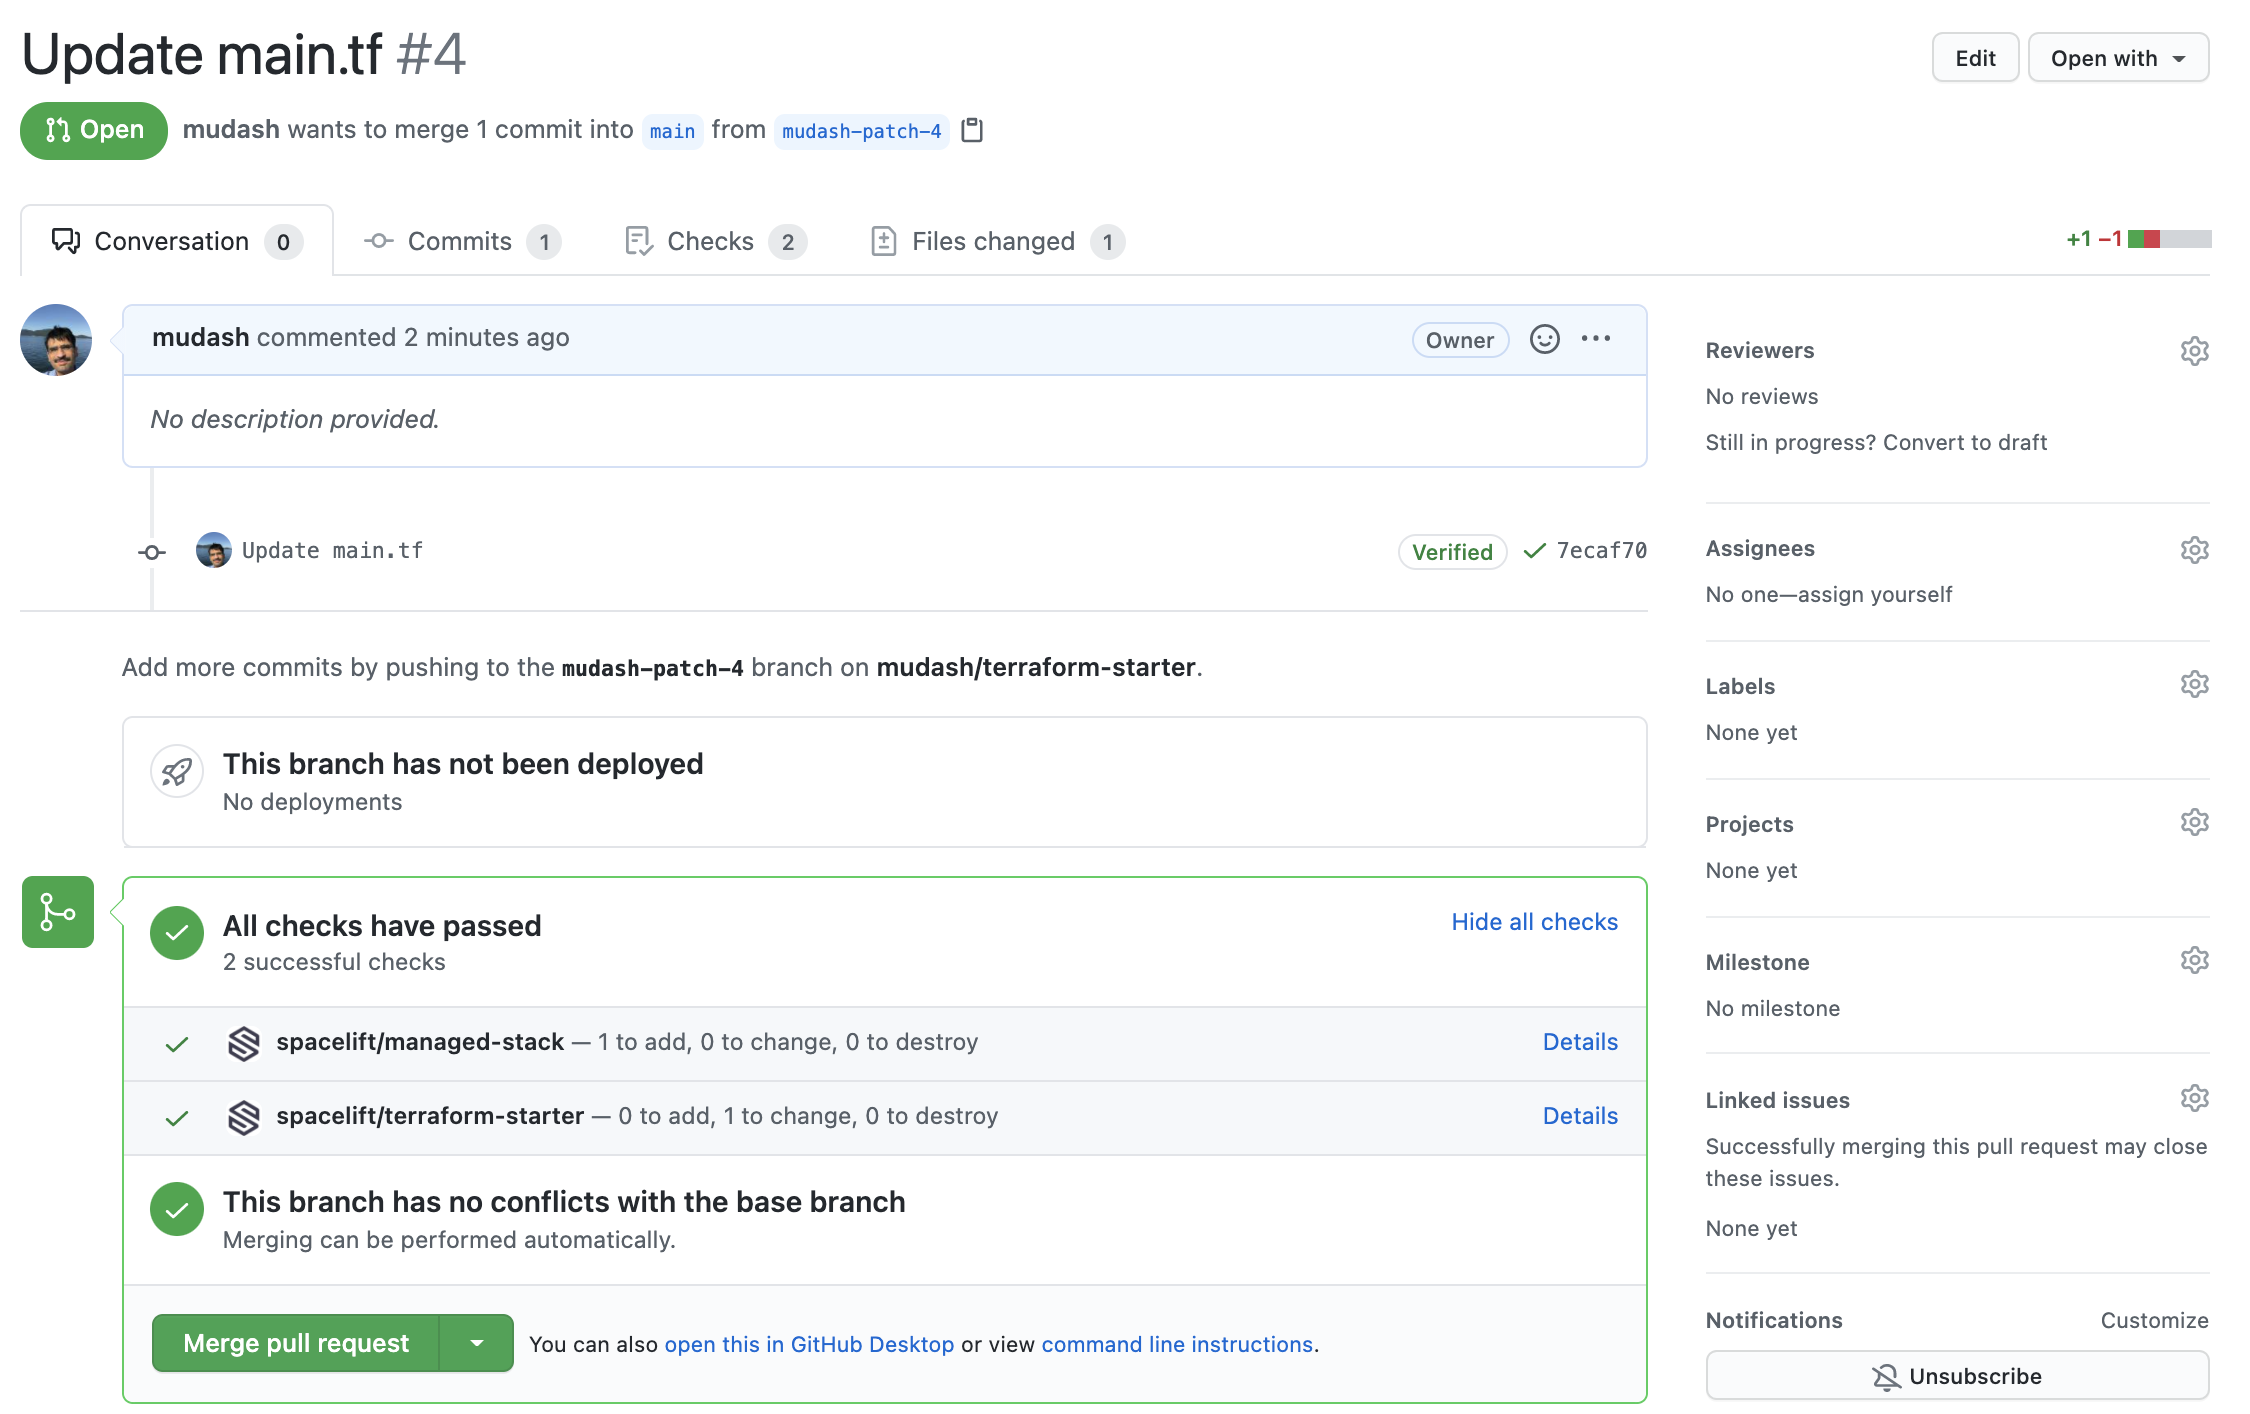Viewport: 2250px width, 1414px height.
Task: Click the Projects gear to expand selector
Action: click(x=2194, y=823)
